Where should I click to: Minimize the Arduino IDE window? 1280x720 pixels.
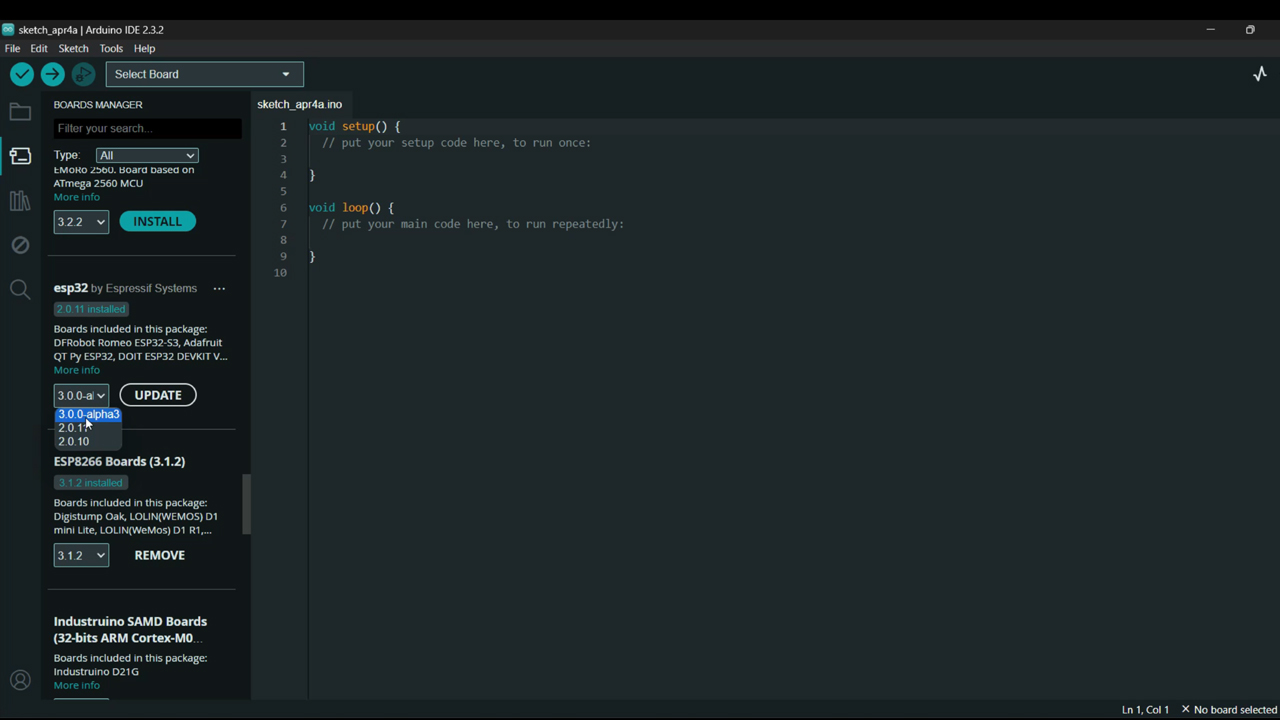pyautogui.click(x=1210, y=30)
